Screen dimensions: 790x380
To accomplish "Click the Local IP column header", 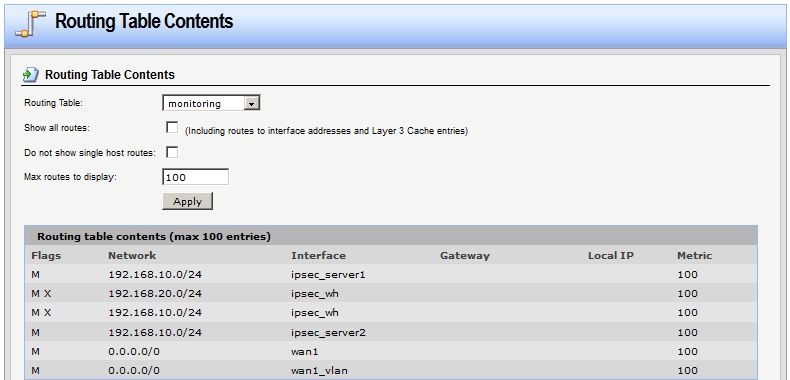I will click(x=611, y=256).
